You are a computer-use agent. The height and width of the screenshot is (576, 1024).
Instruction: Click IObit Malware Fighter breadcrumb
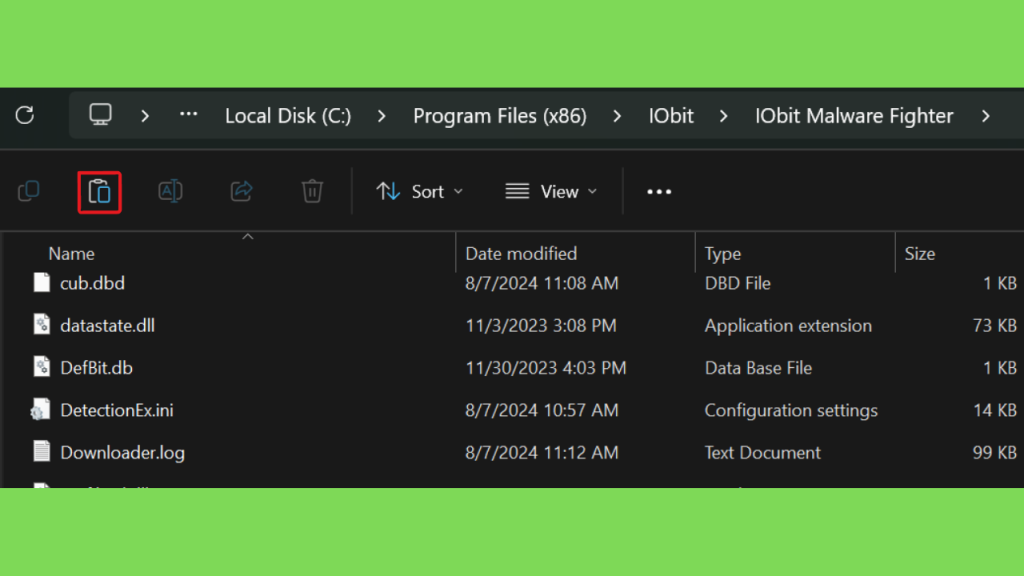tap(854, 116)
